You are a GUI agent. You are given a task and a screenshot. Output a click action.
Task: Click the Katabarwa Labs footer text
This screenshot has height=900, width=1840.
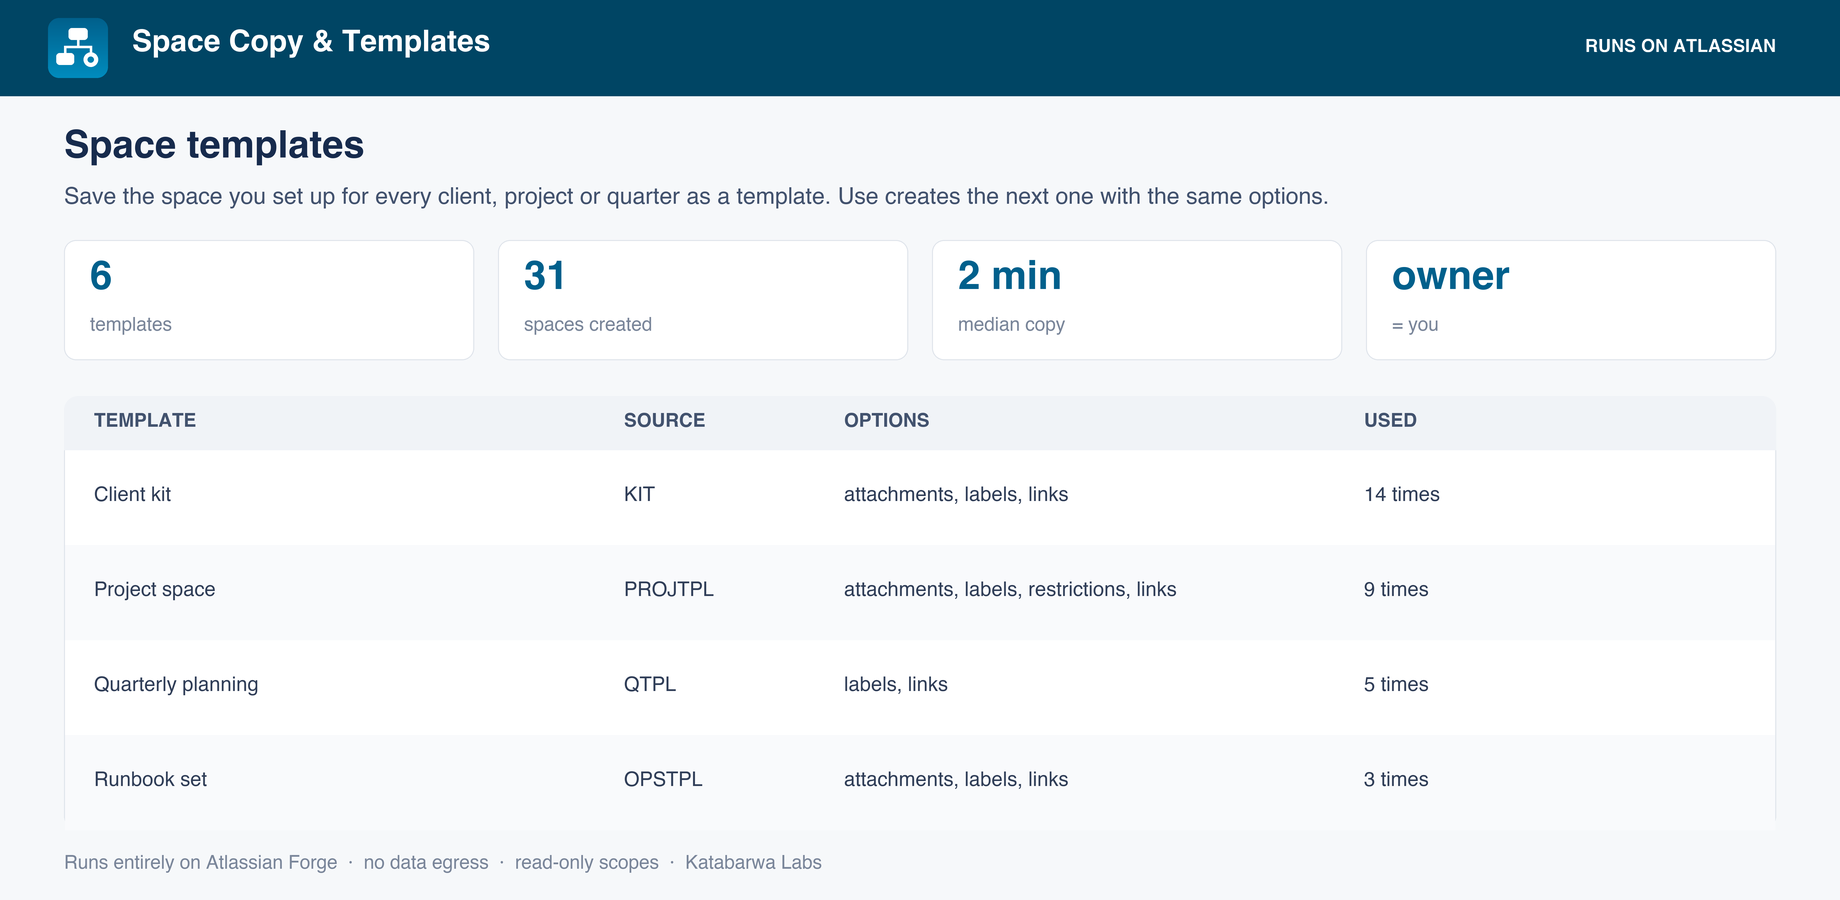pyautogui.click(x=753, y=862)
